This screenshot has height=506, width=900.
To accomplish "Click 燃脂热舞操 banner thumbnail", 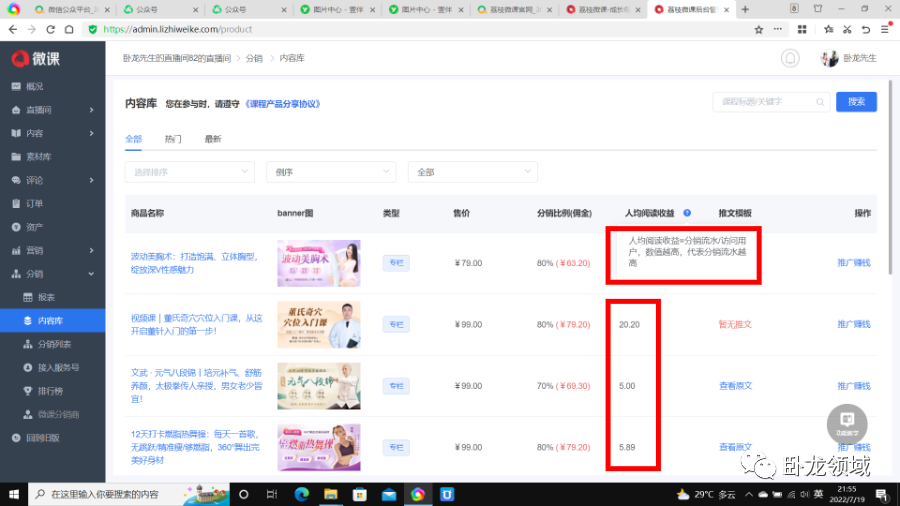I will click(x=319, y=447).
